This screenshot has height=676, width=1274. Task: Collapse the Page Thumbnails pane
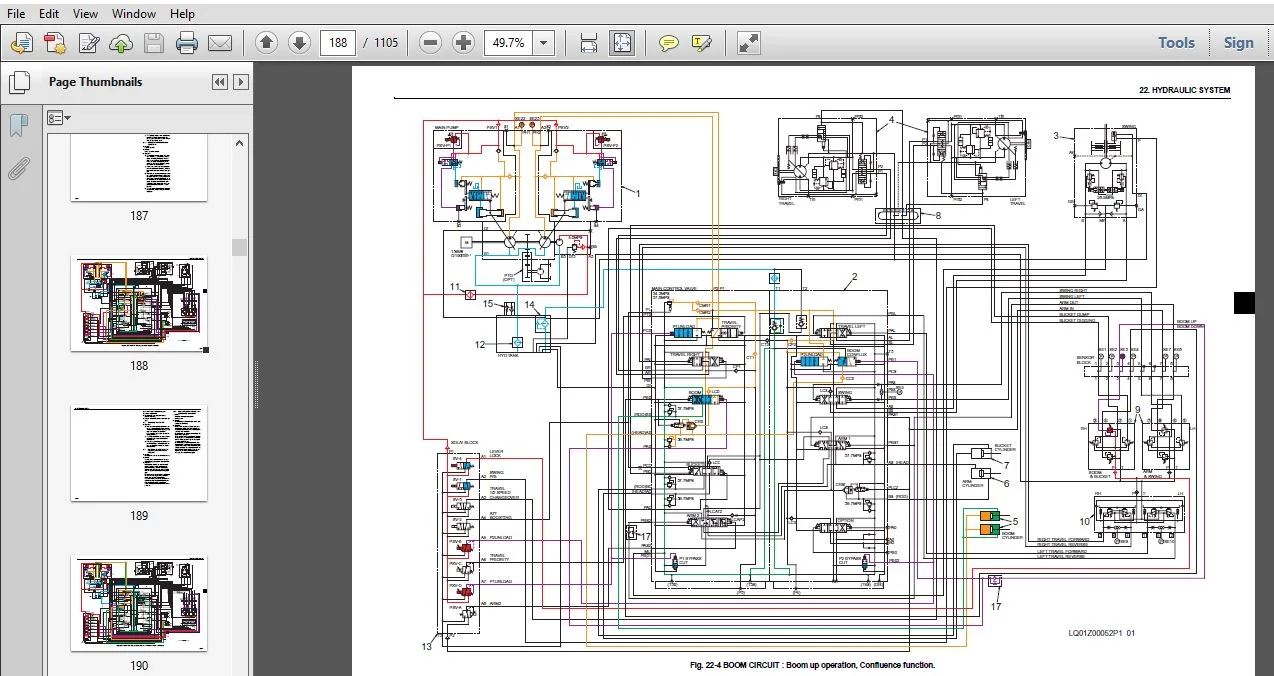click(x=219, y=82)
